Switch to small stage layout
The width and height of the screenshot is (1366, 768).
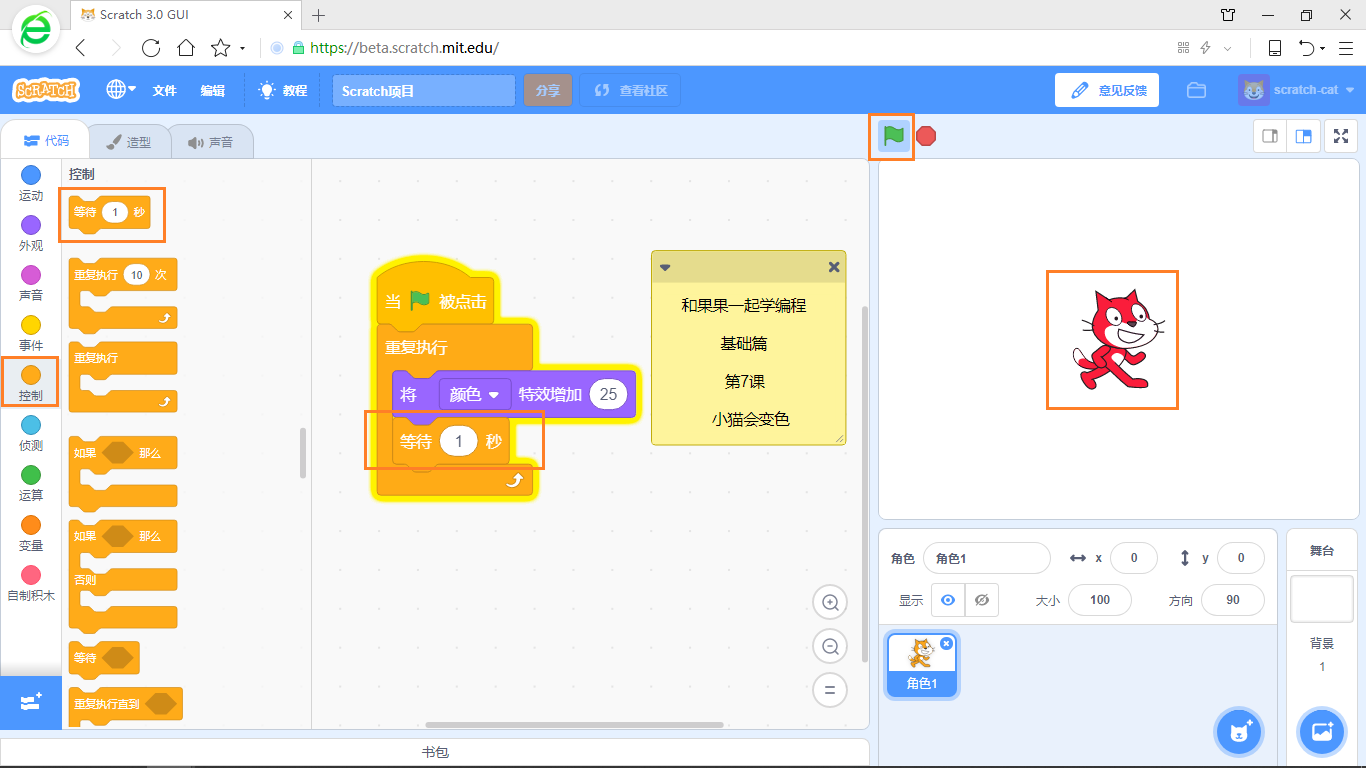[1271, 136]
